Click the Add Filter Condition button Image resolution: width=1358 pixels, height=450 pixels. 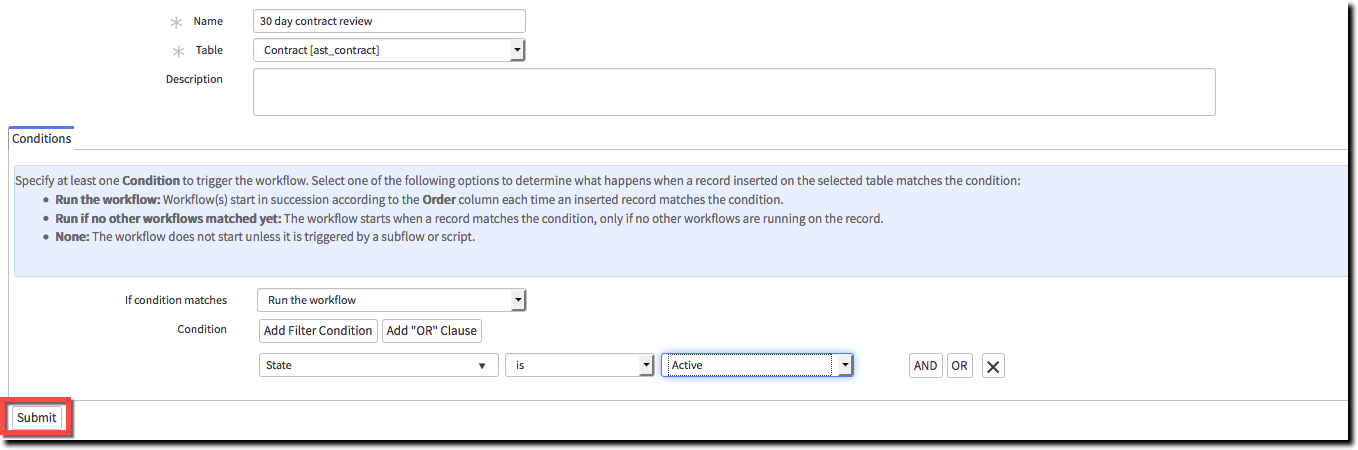(x=317, y=331)
